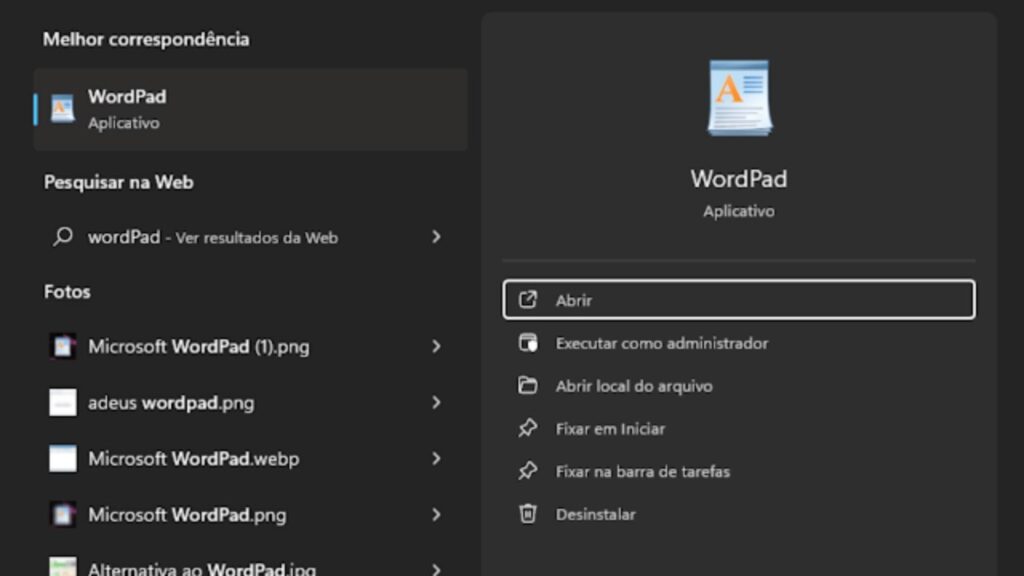This screenshot has width=1024, height=576.
Task: Click the WordPad icon in best match
Action: pos(63,109)
